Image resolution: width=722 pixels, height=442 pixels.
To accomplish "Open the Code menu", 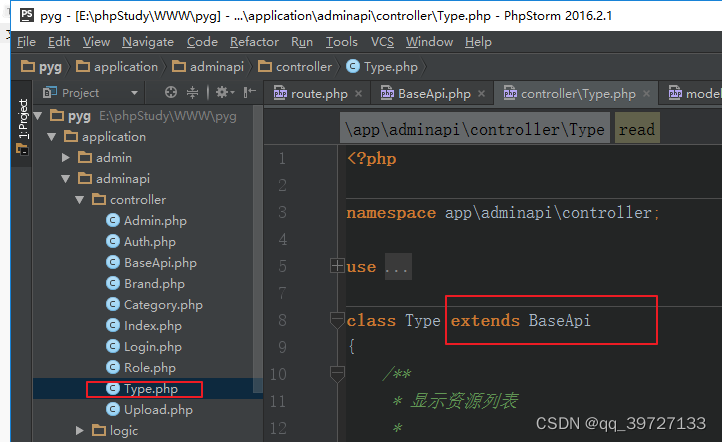I will tap(202, 42).
